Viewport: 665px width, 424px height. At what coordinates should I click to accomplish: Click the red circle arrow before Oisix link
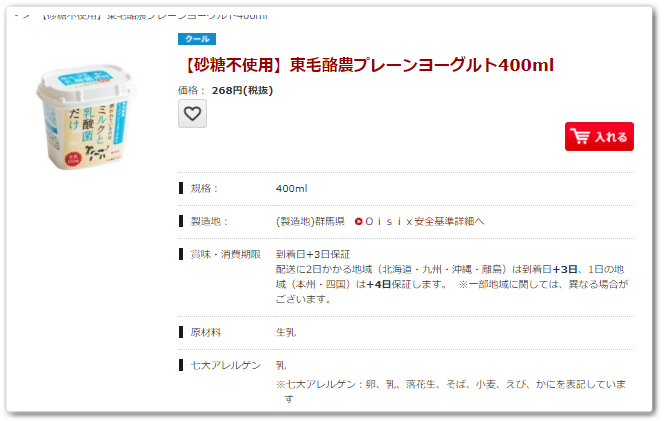tap(359, 221)
